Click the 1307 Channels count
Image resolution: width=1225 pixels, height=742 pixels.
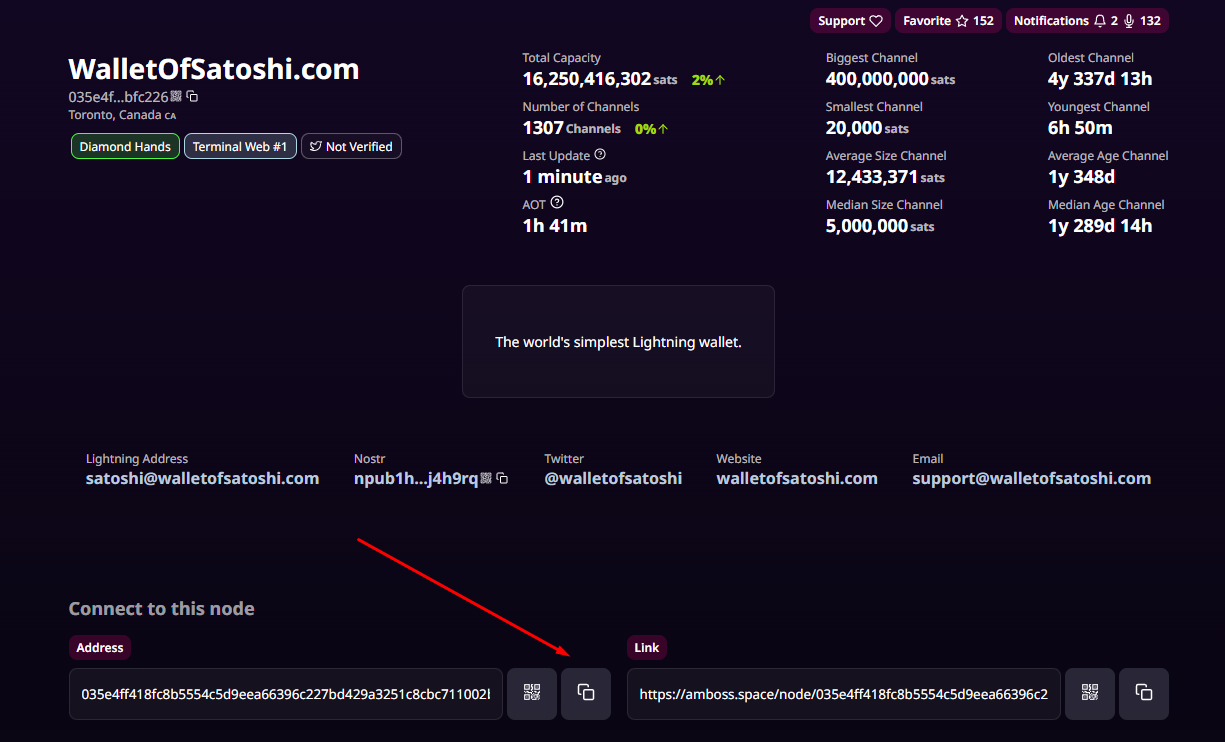pos(572,128)
